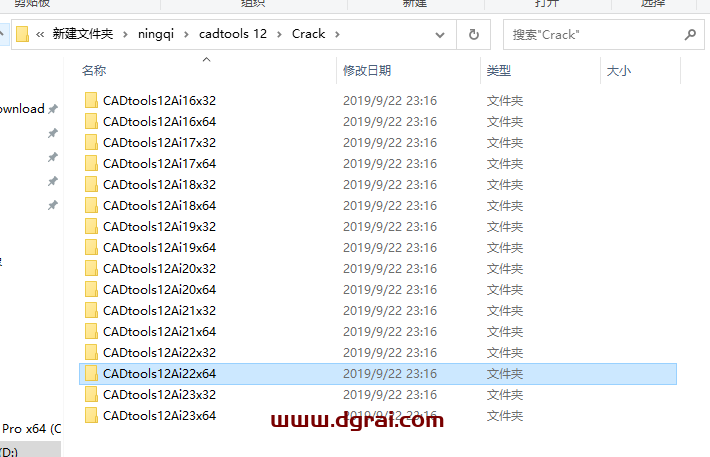The width and height of the screenshot is (710, 457).
Task: Select folder icon of CADtools12Ai21x64
Action: point(91,331)
